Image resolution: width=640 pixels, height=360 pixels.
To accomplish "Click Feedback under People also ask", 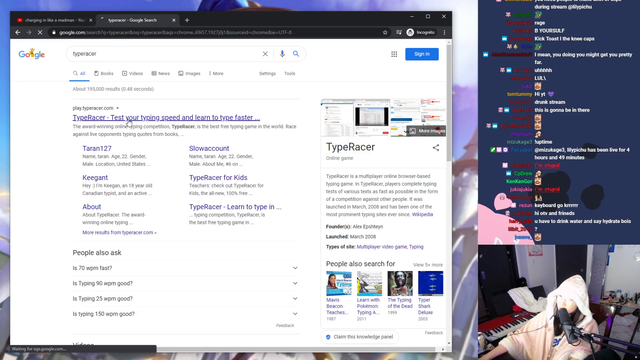I will (x=285, y=326).
